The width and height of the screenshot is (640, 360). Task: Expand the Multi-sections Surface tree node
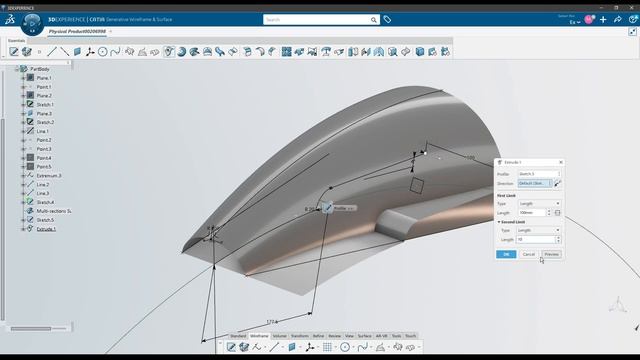click(x=23, y=211)
